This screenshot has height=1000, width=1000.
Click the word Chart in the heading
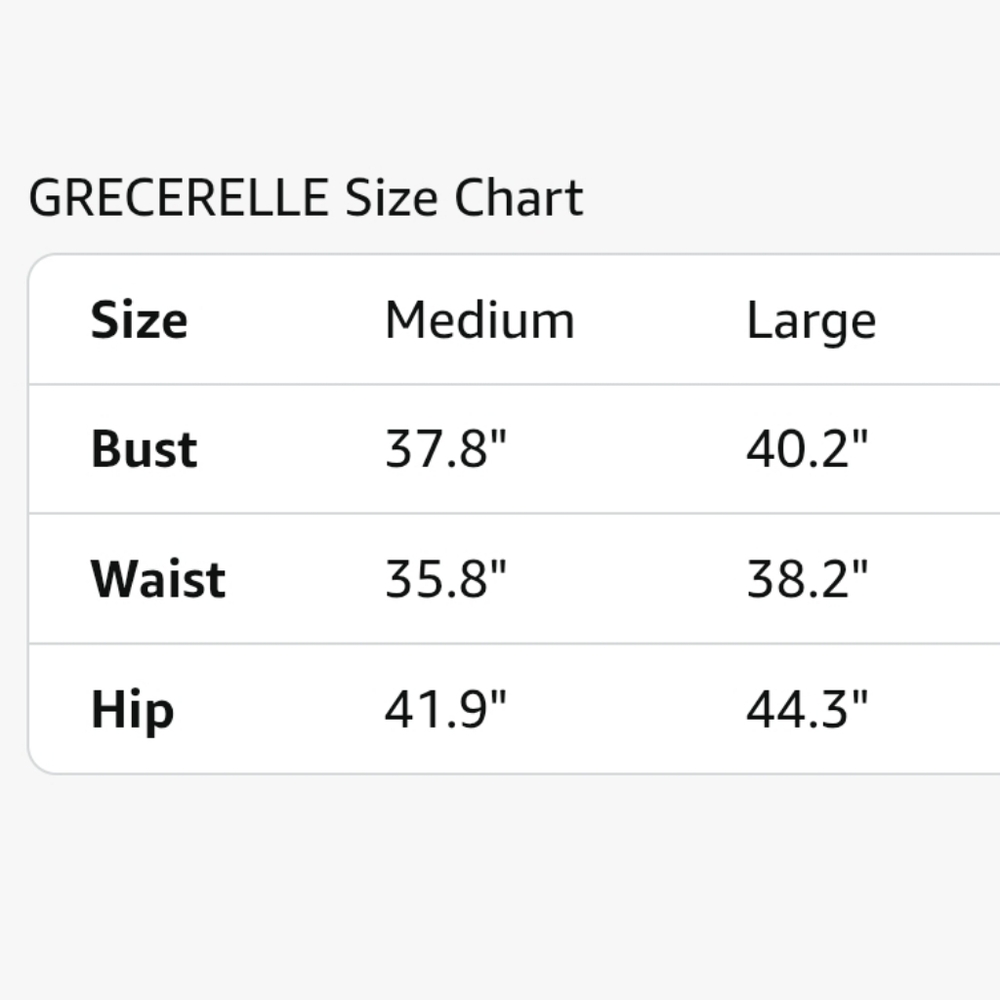(518, 198)
